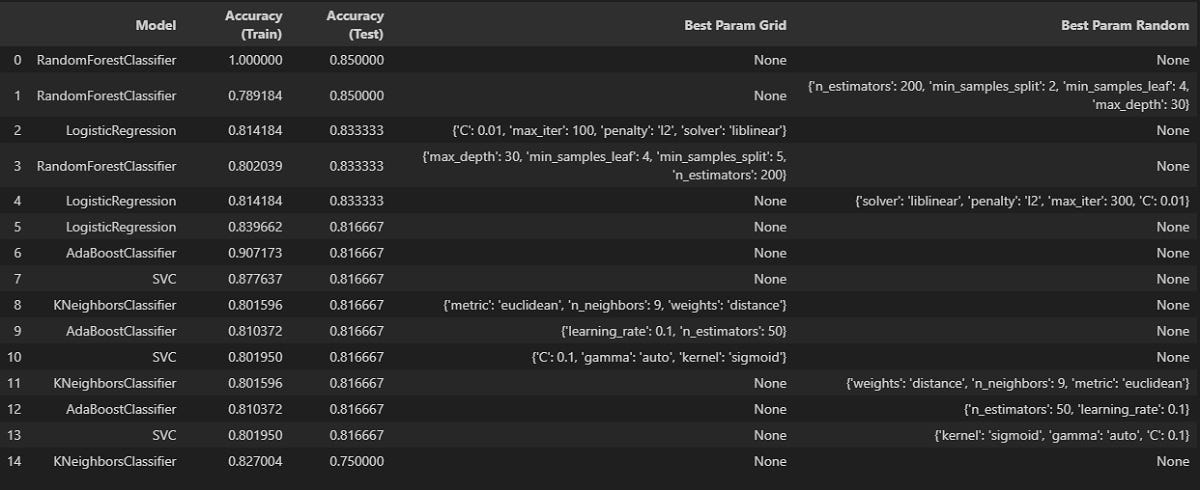Select the KNeighborsClassifier grid params in row 8
The width and height of the screenshot is (1200, 490).
[x=614, y=305]
